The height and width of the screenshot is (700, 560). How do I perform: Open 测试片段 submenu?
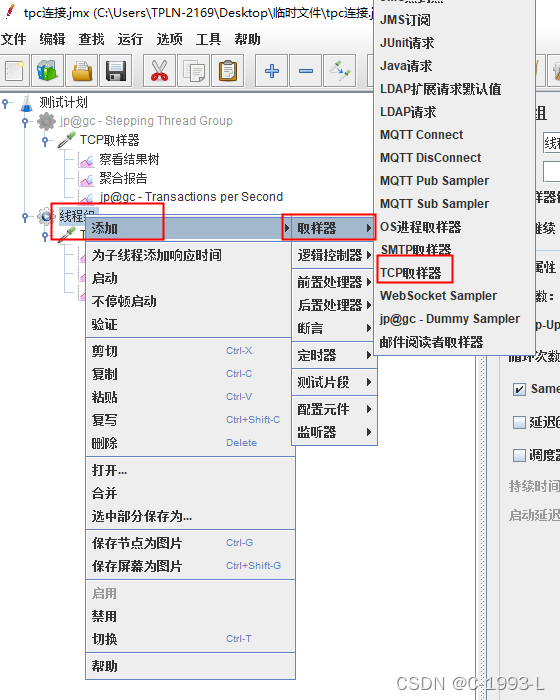[334, 382]
